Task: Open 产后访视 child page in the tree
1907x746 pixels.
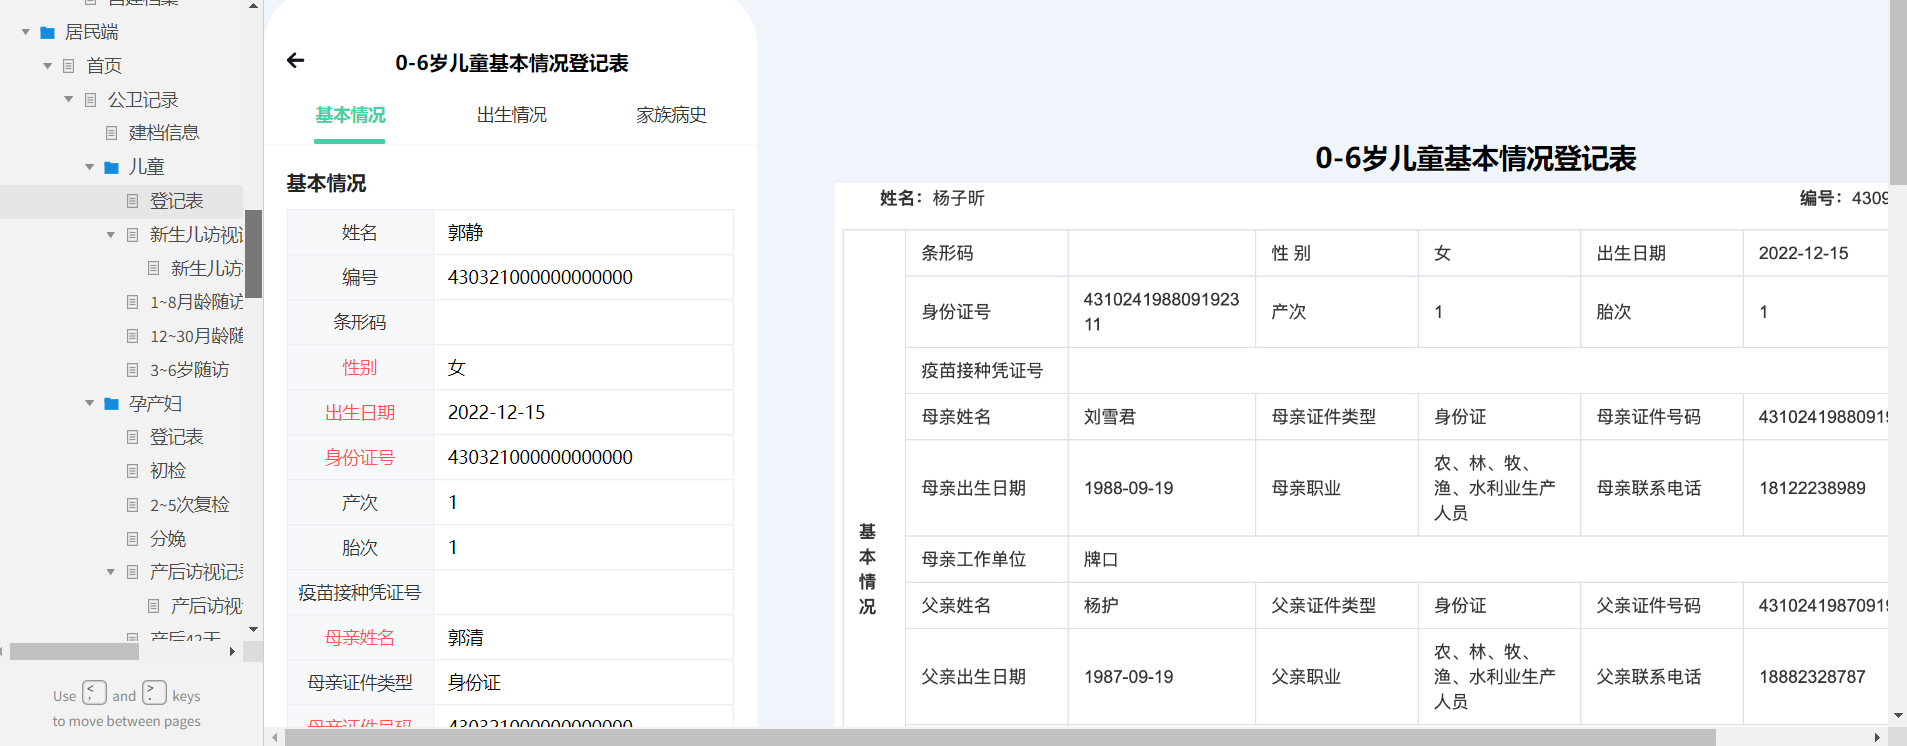Action: (x=206, y=606)
